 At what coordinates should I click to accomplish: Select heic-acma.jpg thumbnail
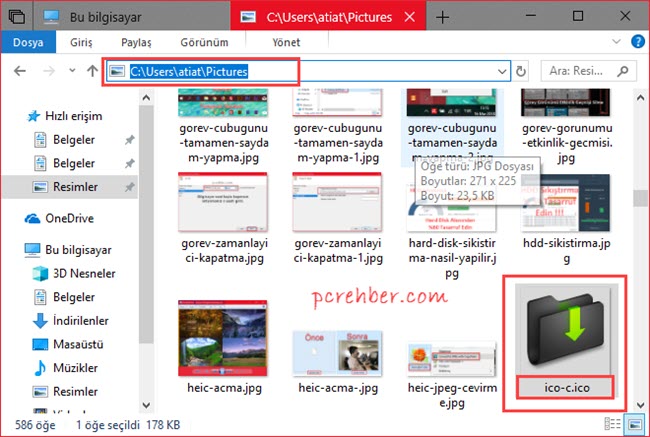(223, 338)
